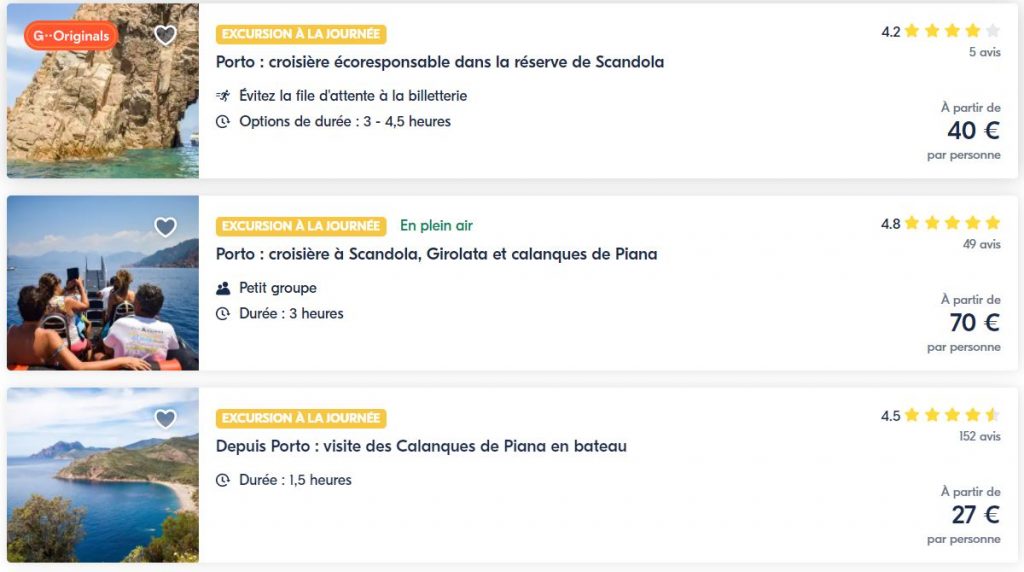Click clock icon beside 3 - 4,5 heures
Viewport: 1024px width, 572px height.
pos(223,122)
